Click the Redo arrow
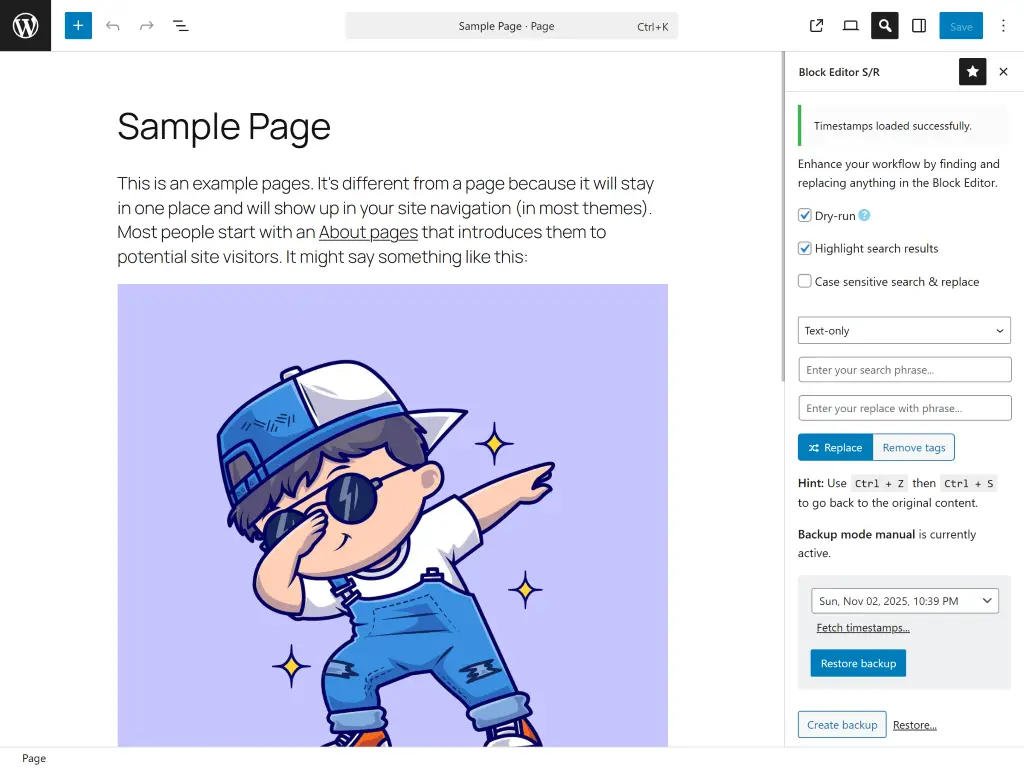The image size is (1024, 768). (x=146, y=25)
